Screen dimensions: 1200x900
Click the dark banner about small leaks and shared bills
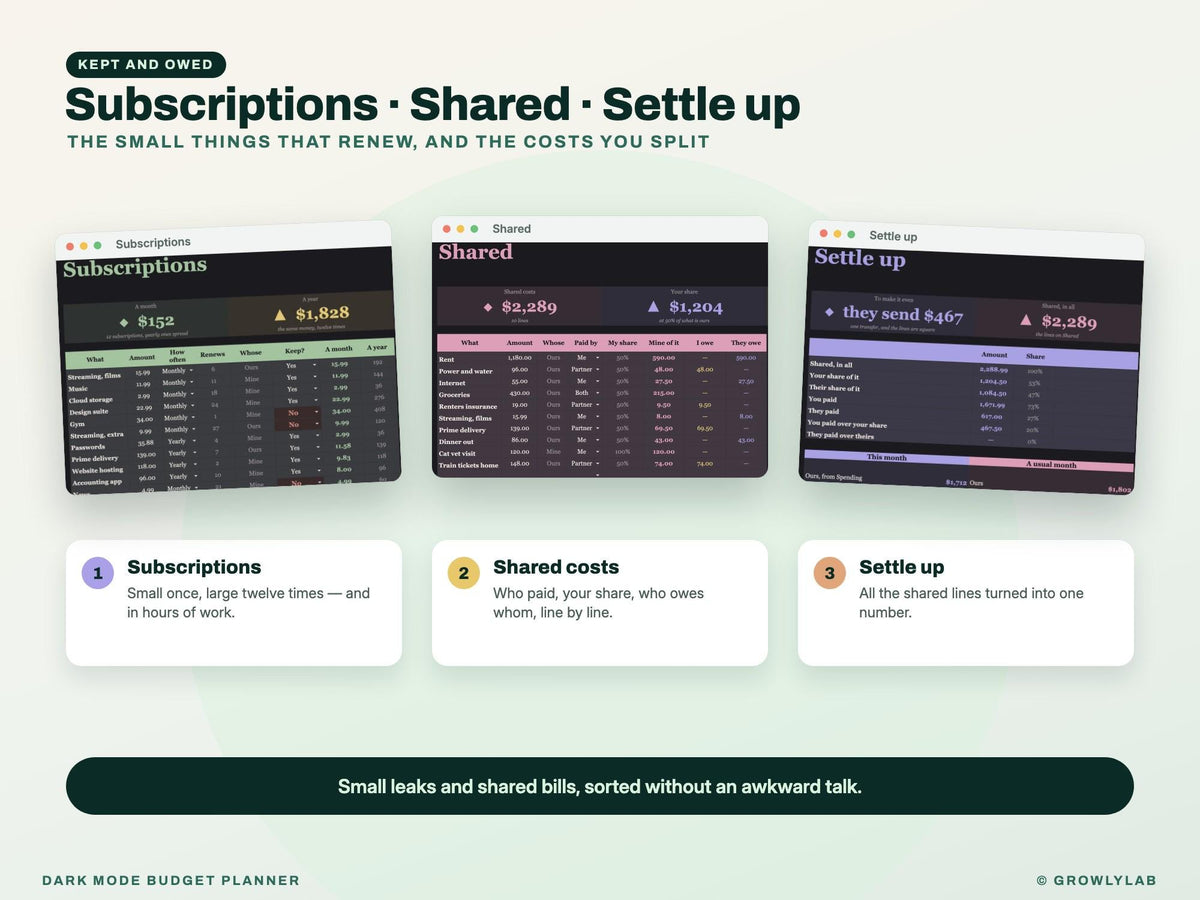600,786
